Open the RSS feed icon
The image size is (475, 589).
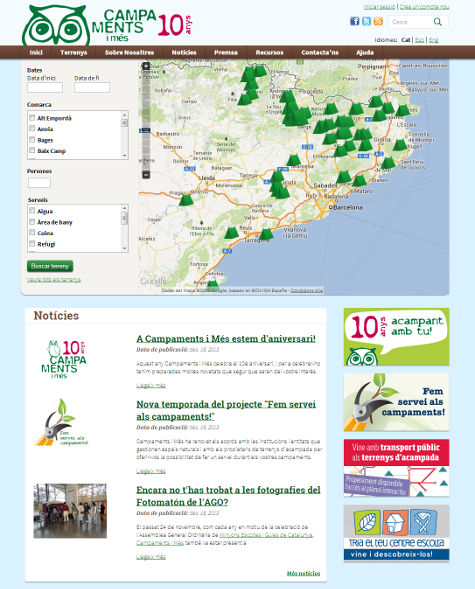point(378,21)
